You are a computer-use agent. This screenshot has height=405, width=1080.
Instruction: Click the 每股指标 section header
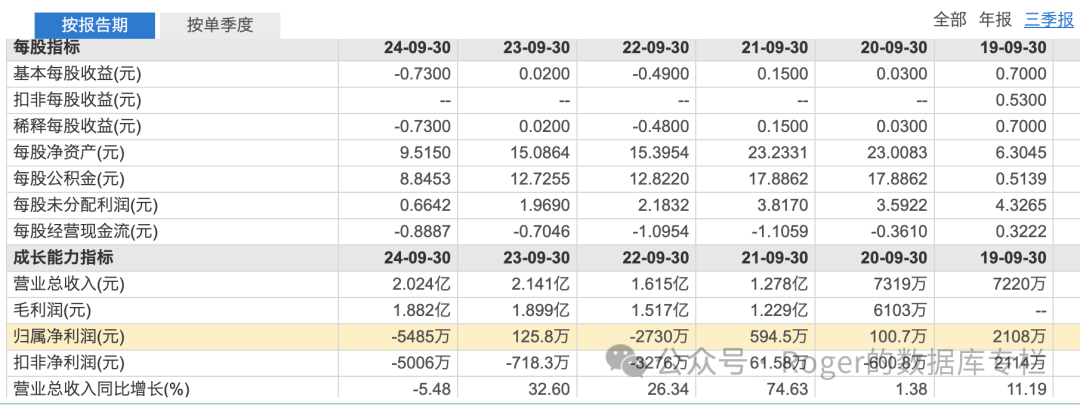(x=46, y=47)
